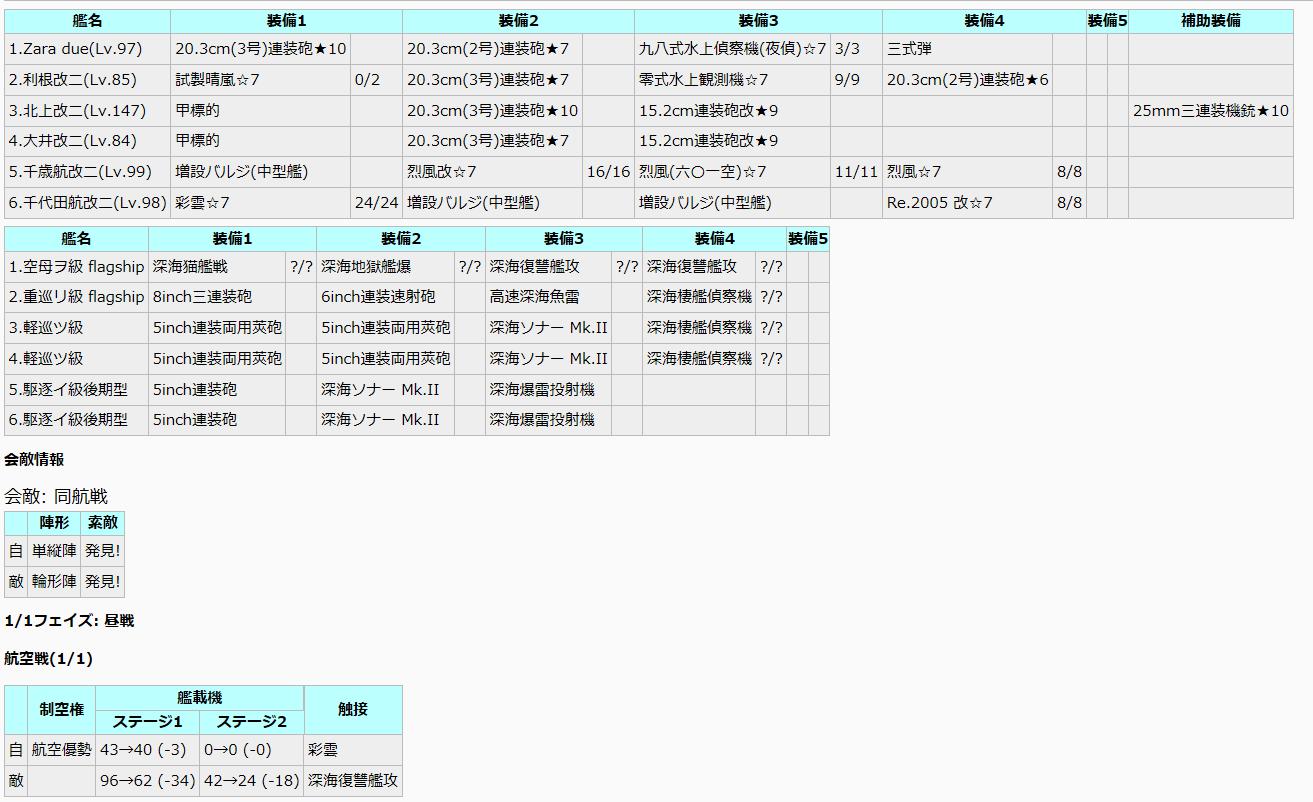The image size is (1313, 802).
Task: Click 高速深海魚雷 cell
Action: [x=548, y=297]
